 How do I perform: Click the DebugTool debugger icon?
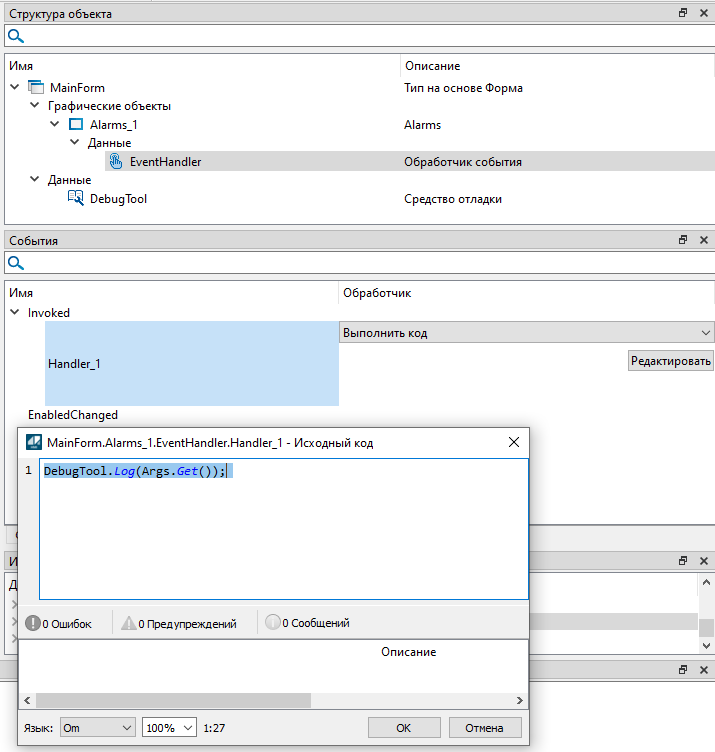pyautogui.click(x=76, y=199)
